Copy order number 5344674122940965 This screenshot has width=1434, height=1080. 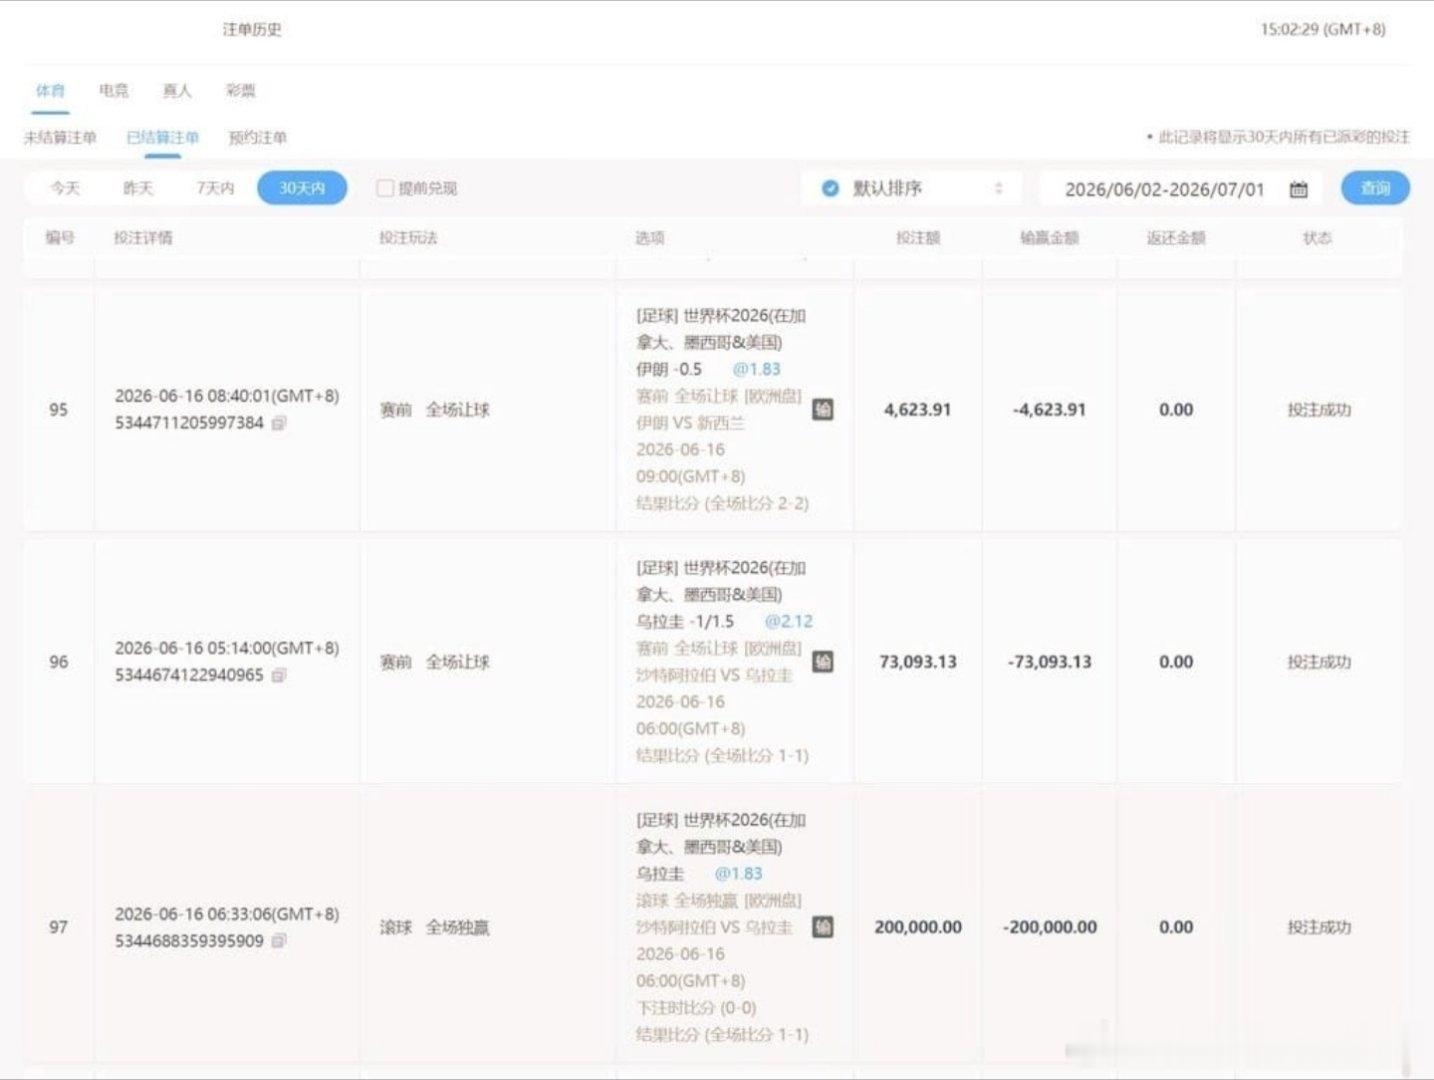(279, 675)
